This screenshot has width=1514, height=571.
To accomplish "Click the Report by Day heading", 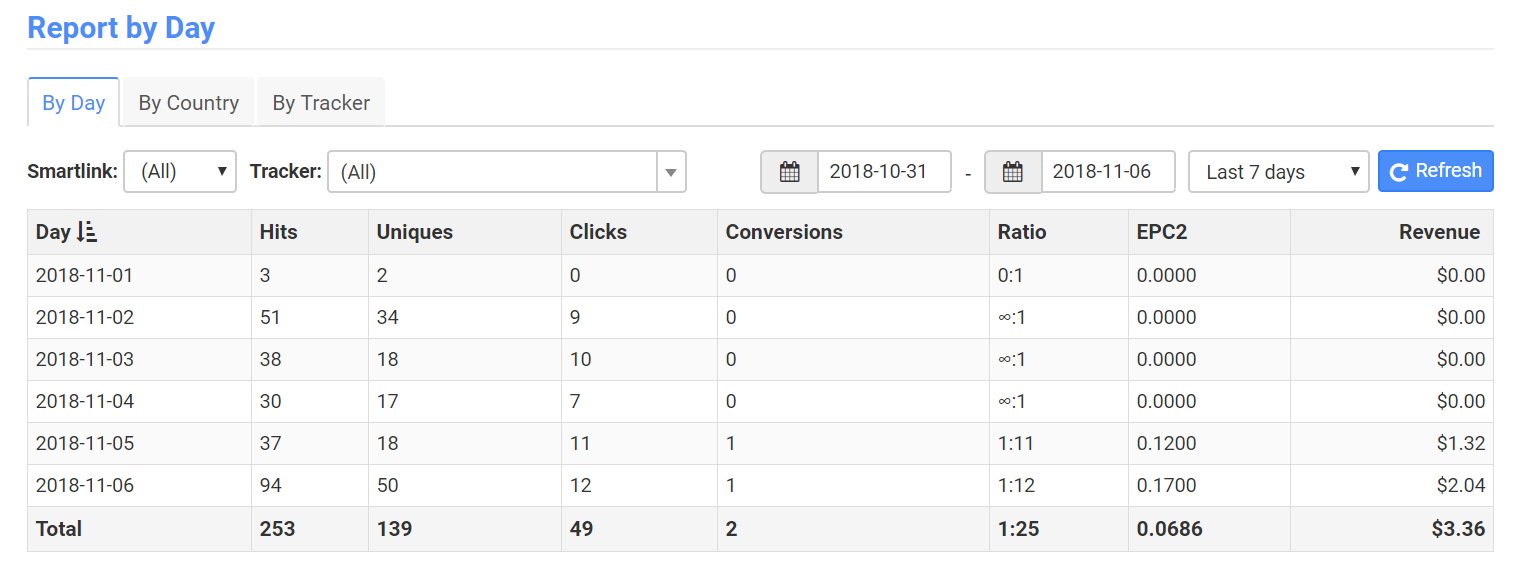I will click(x=121, y=28).
